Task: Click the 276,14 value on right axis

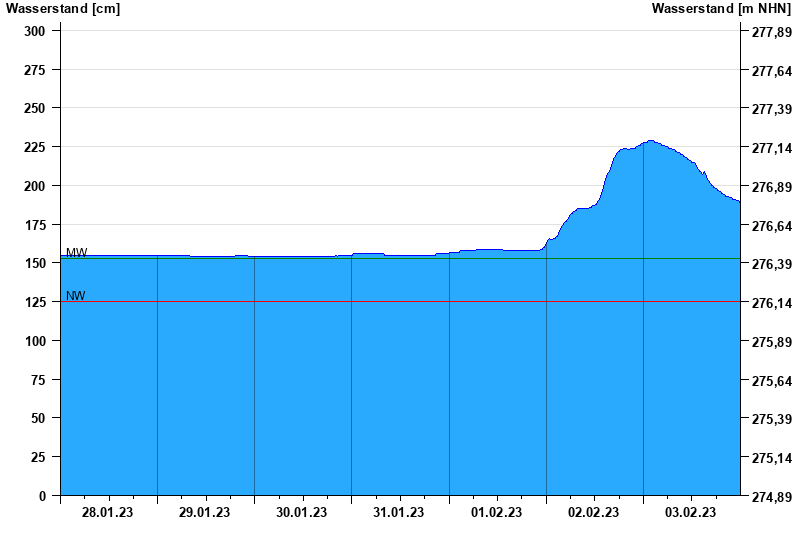Action: pyautogui.click(x=772, y=303)
